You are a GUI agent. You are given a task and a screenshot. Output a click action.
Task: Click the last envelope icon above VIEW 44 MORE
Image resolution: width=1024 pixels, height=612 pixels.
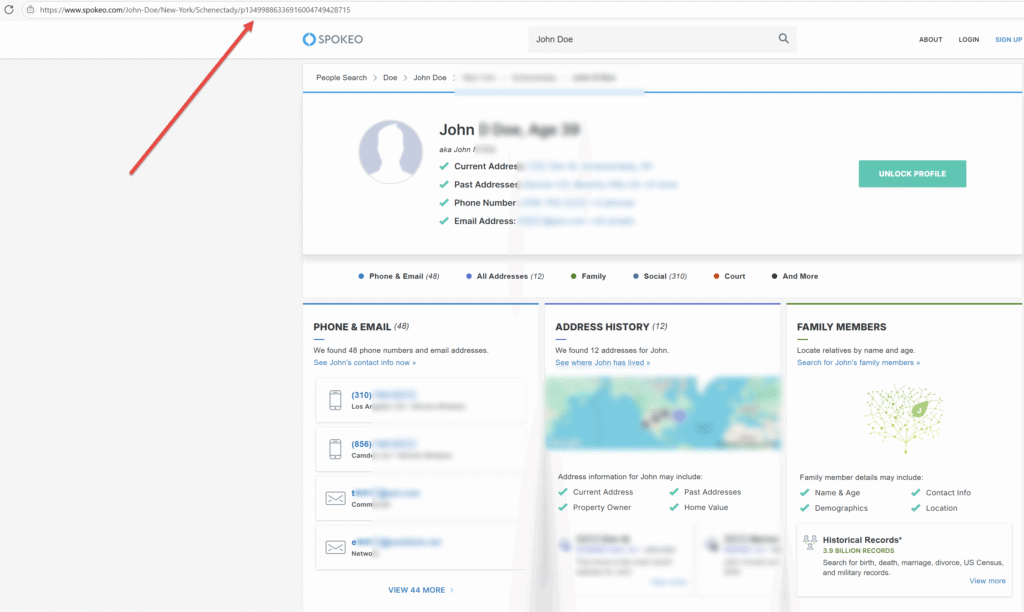tap(335, 547)
